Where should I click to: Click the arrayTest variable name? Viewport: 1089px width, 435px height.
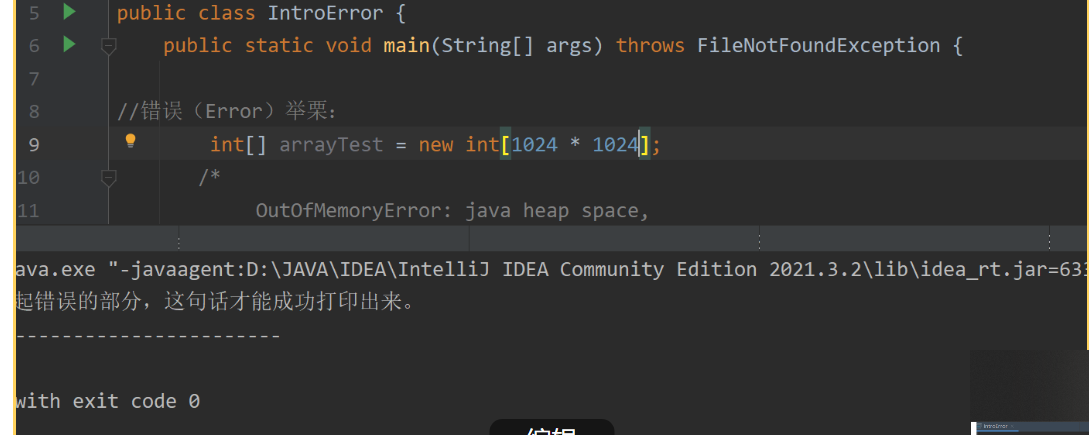(x=331, y=145)
